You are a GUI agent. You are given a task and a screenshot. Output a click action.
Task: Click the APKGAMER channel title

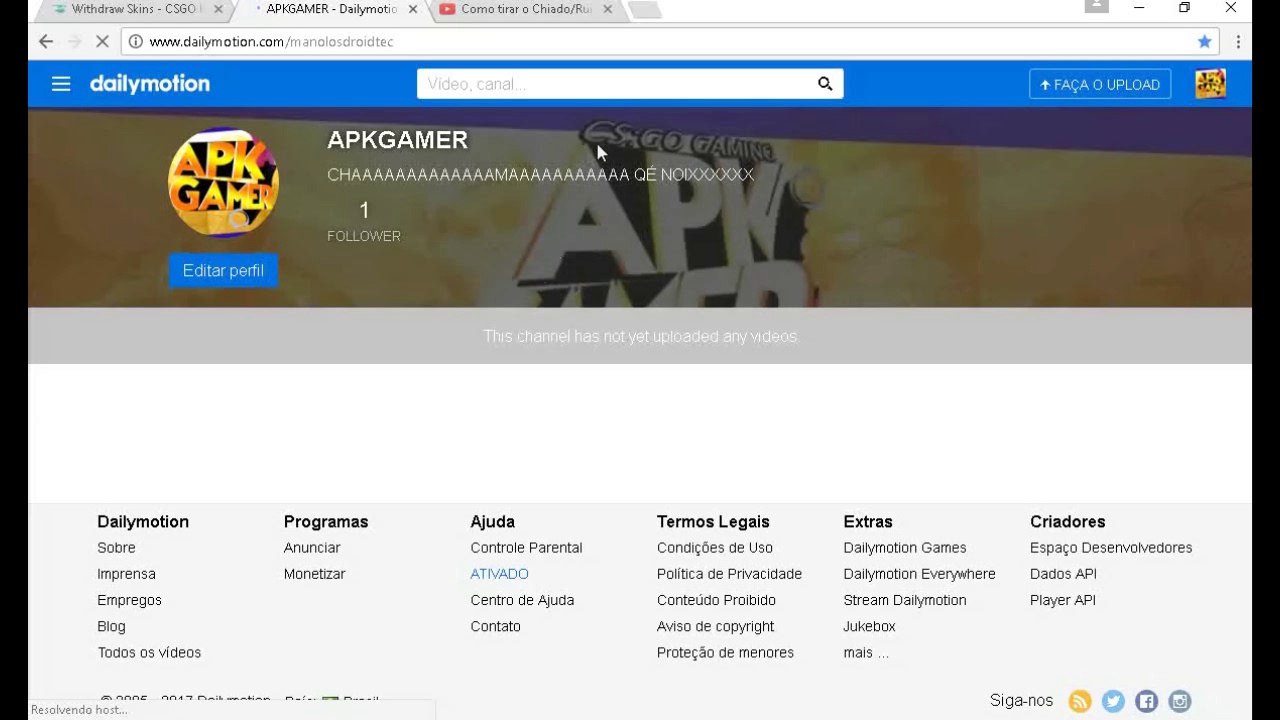(x=397, y=140)
